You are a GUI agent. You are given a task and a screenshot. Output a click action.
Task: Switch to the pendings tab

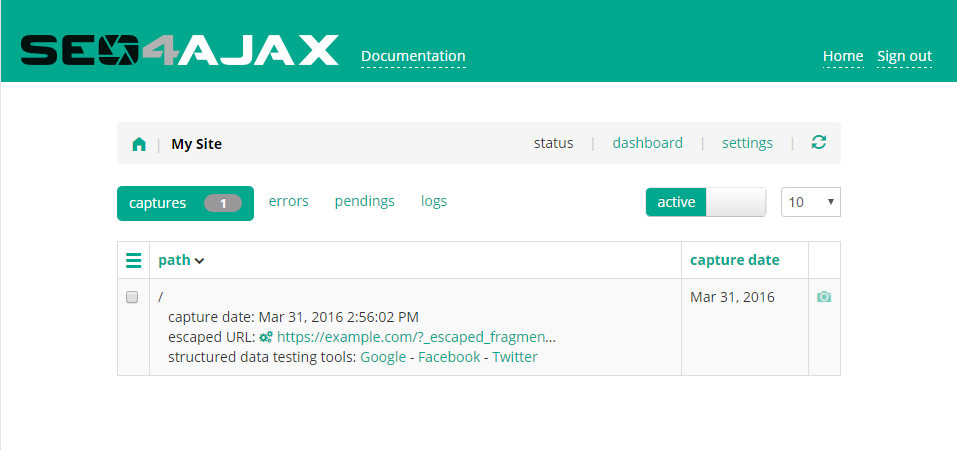[x=364, y=201]
